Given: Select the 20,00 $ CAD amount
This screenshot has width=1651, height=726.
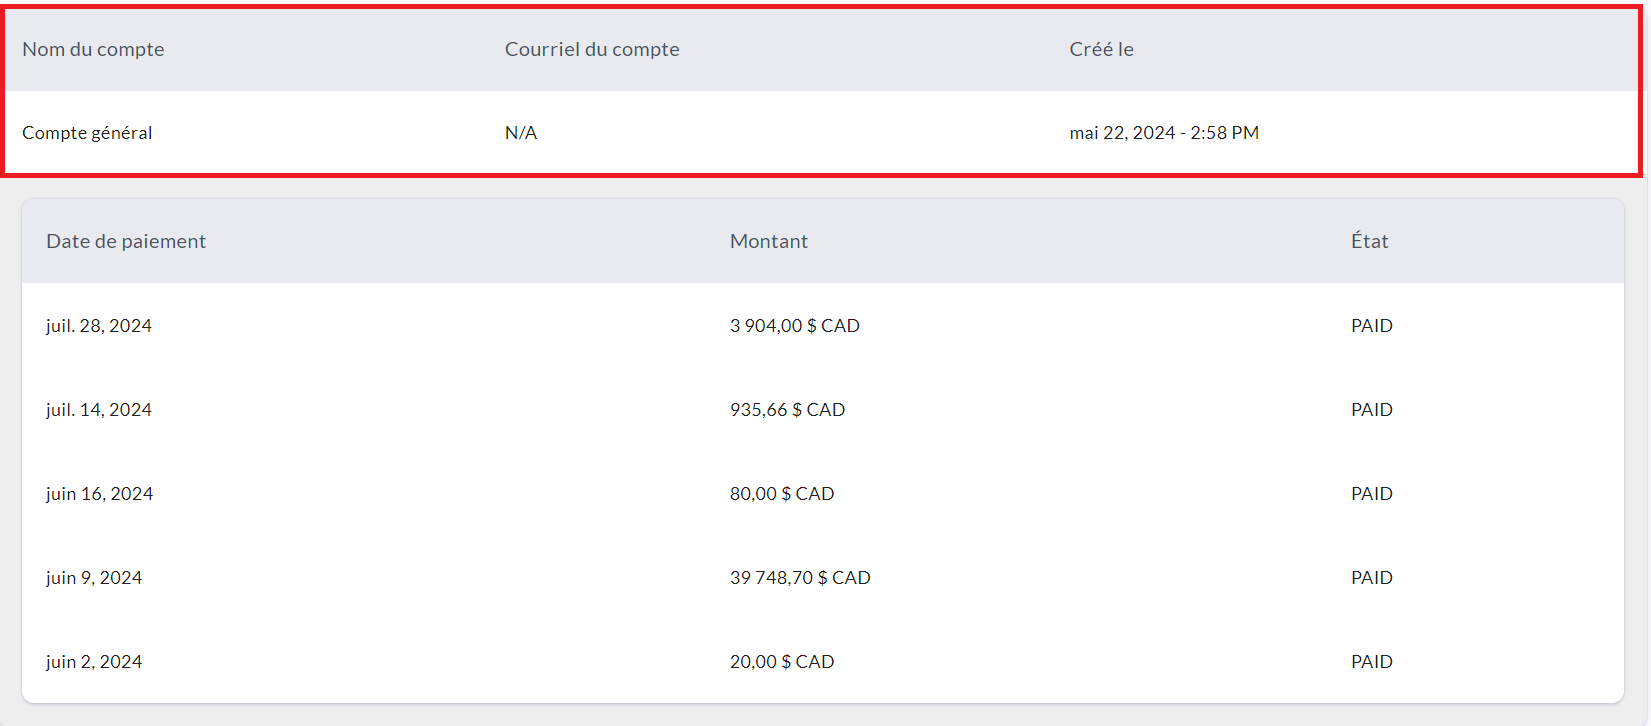Looking at the screenshot, I should (x=781, y=662).
